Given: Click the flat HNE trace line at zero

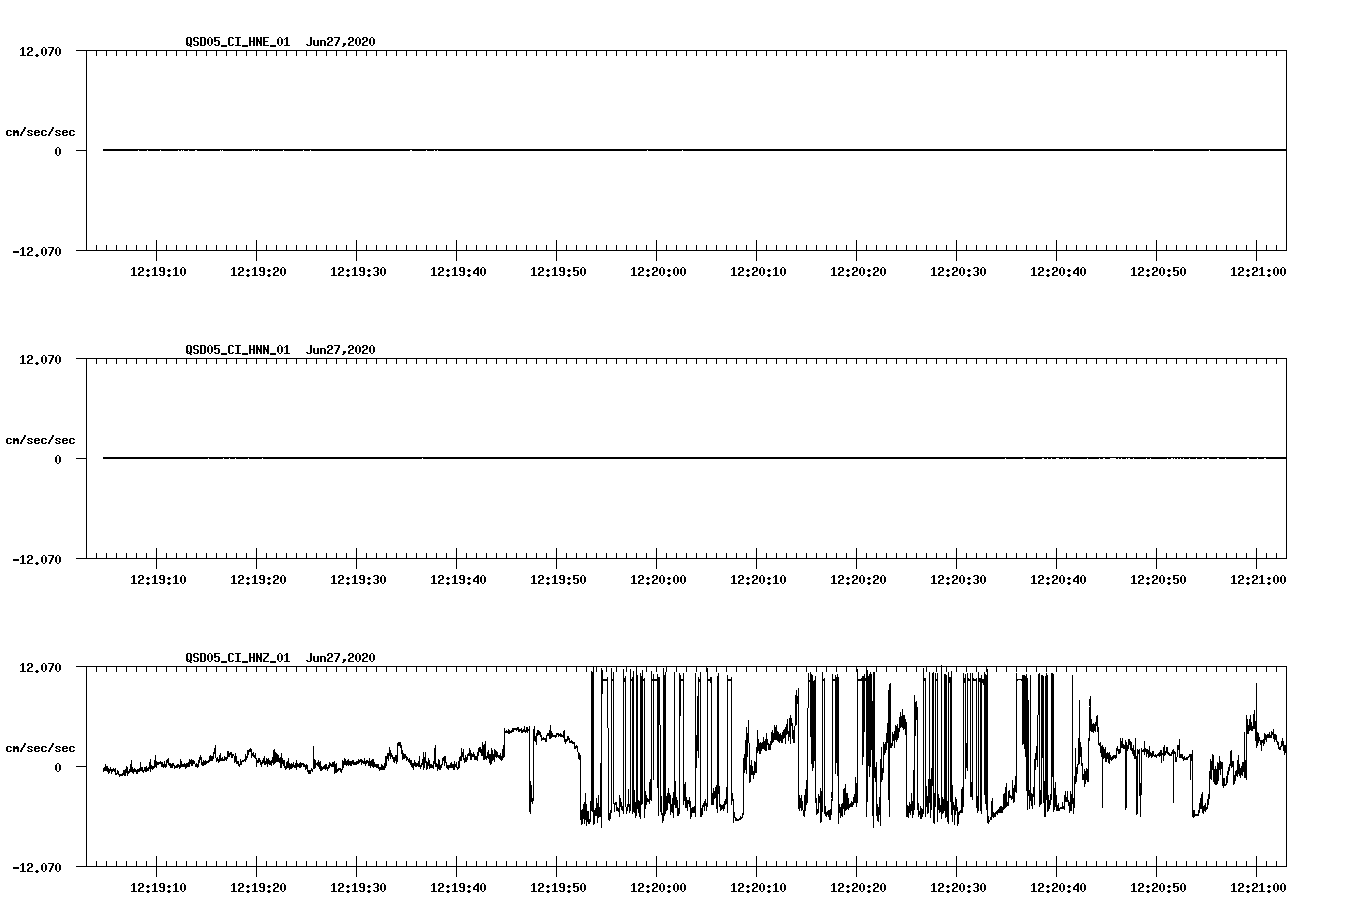Looking at the screenshot, I should pyautogui.click(x=695, y=150).
